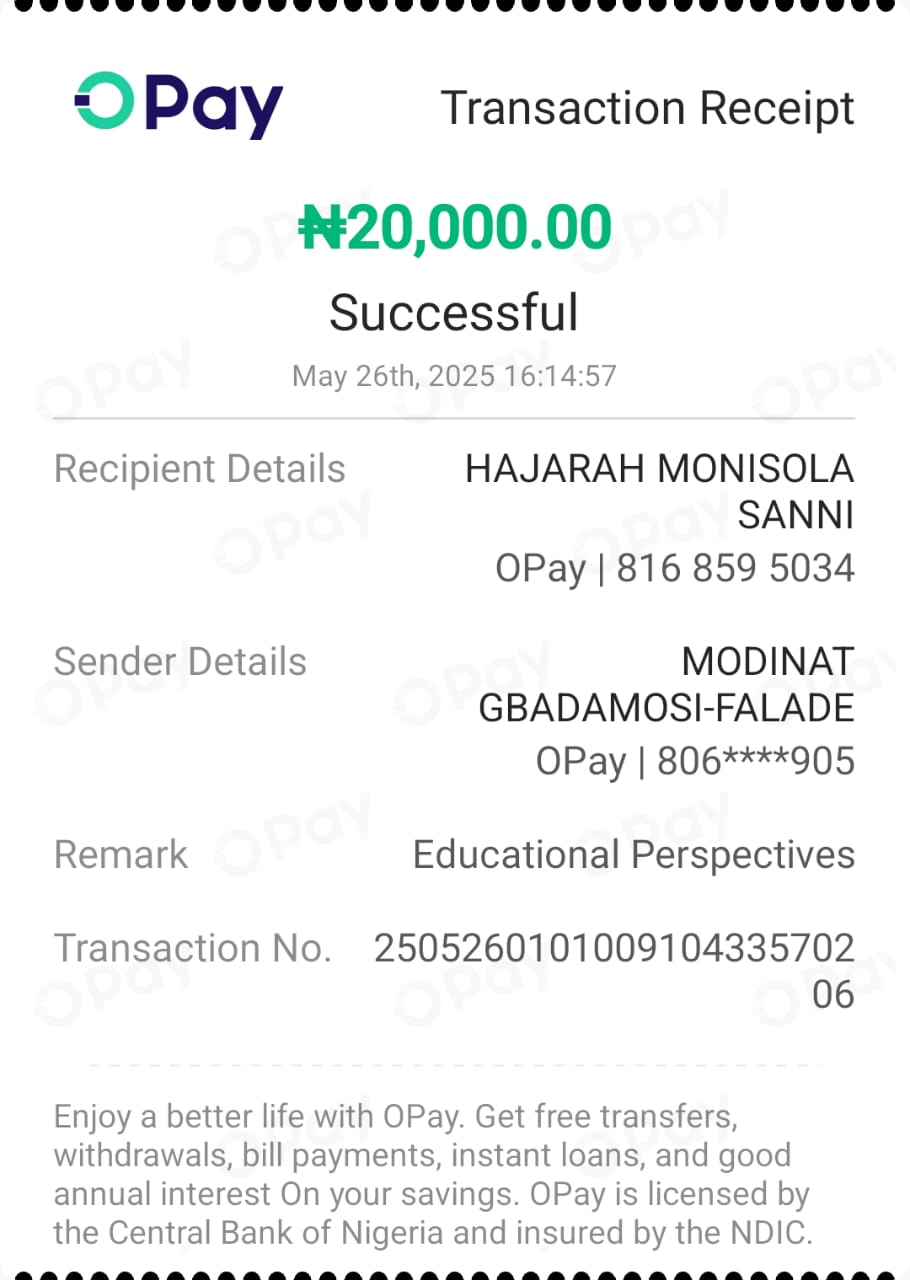Click the date May 26th, 2025 16:14:57

[454, 376]
